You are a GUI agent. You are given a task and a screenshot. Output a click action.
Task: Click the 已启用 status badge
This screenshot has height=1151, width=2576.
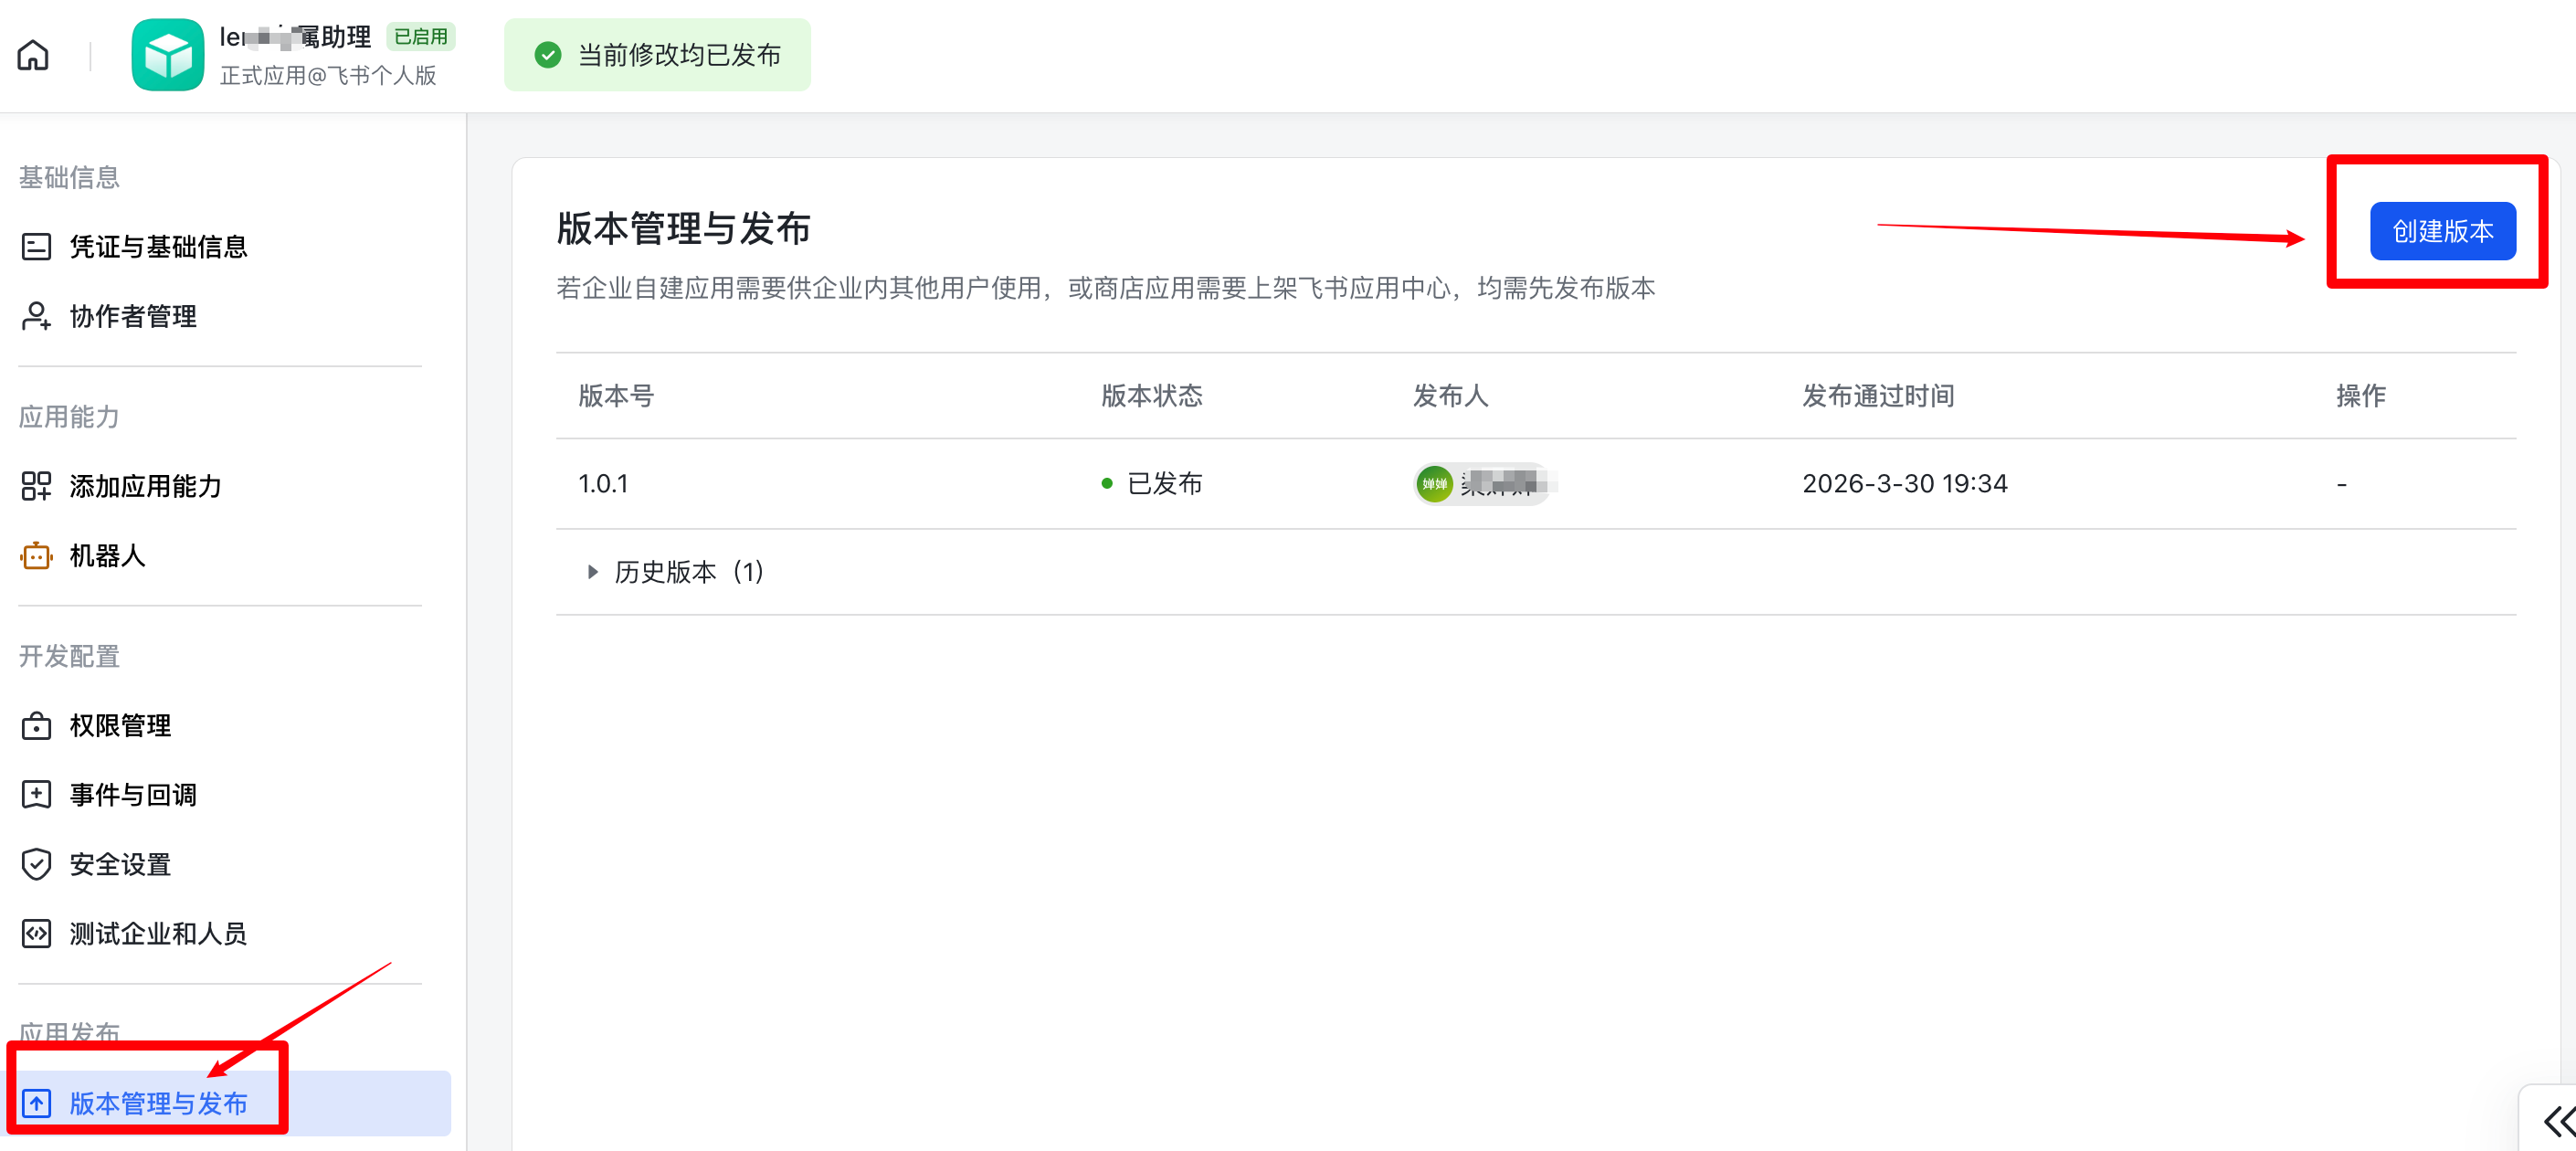[x=419, y=36]
